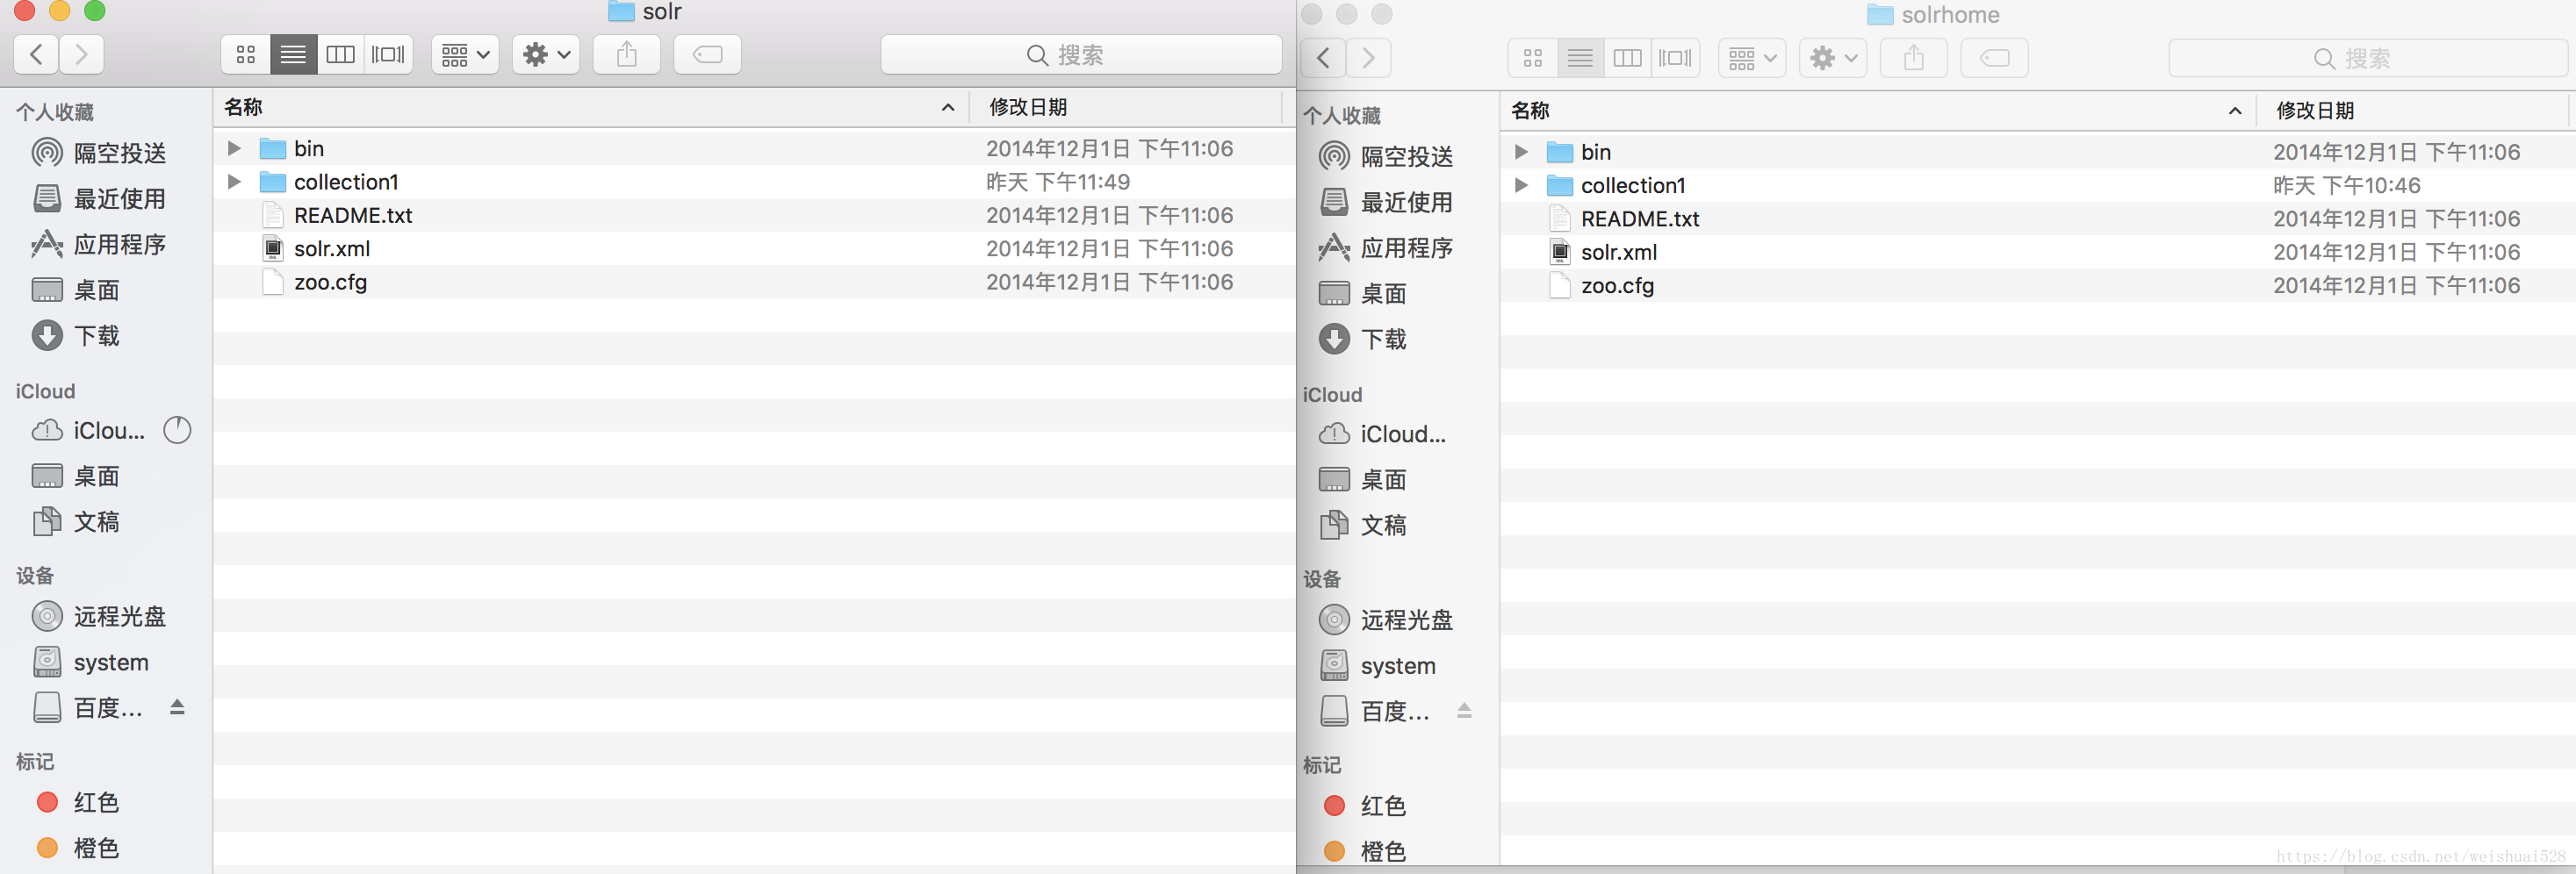Open 隔空投送 in solr window sidebar

pos(99,153)
